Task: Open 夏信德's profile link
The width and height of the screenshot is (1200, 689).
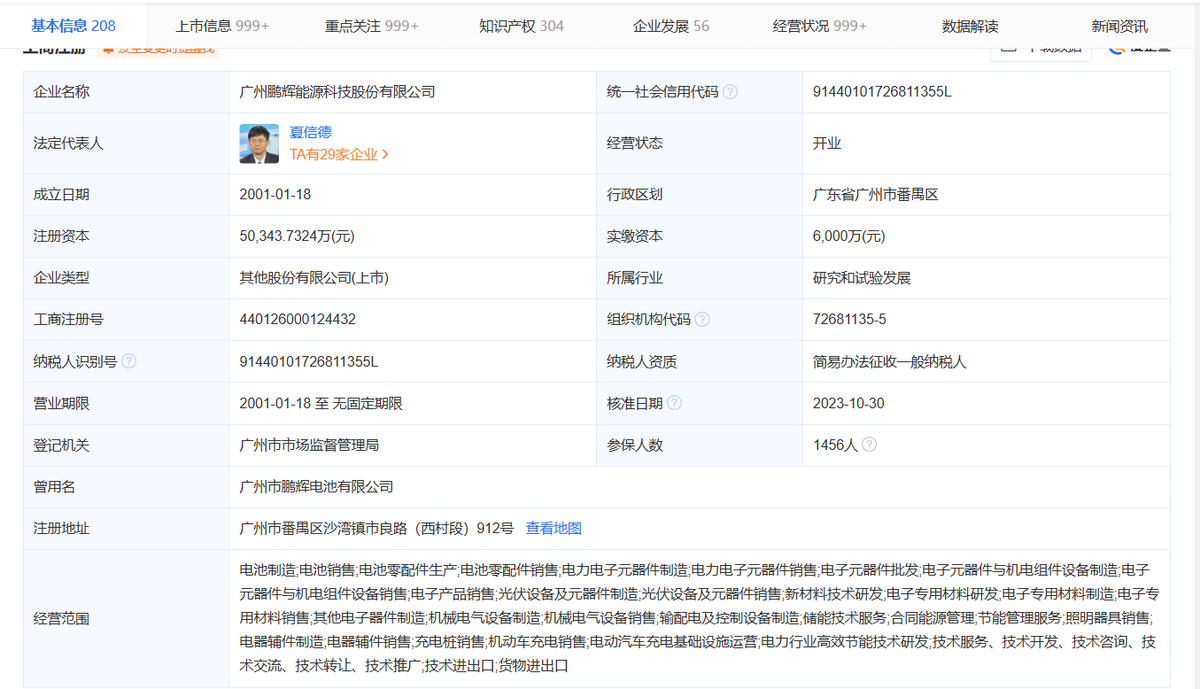Action: pos(310,132)
